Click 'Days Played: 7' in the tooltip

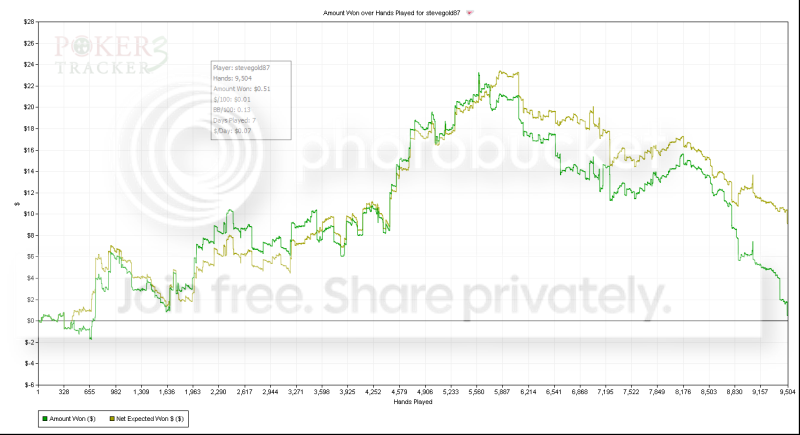click(x=234, y=120)
